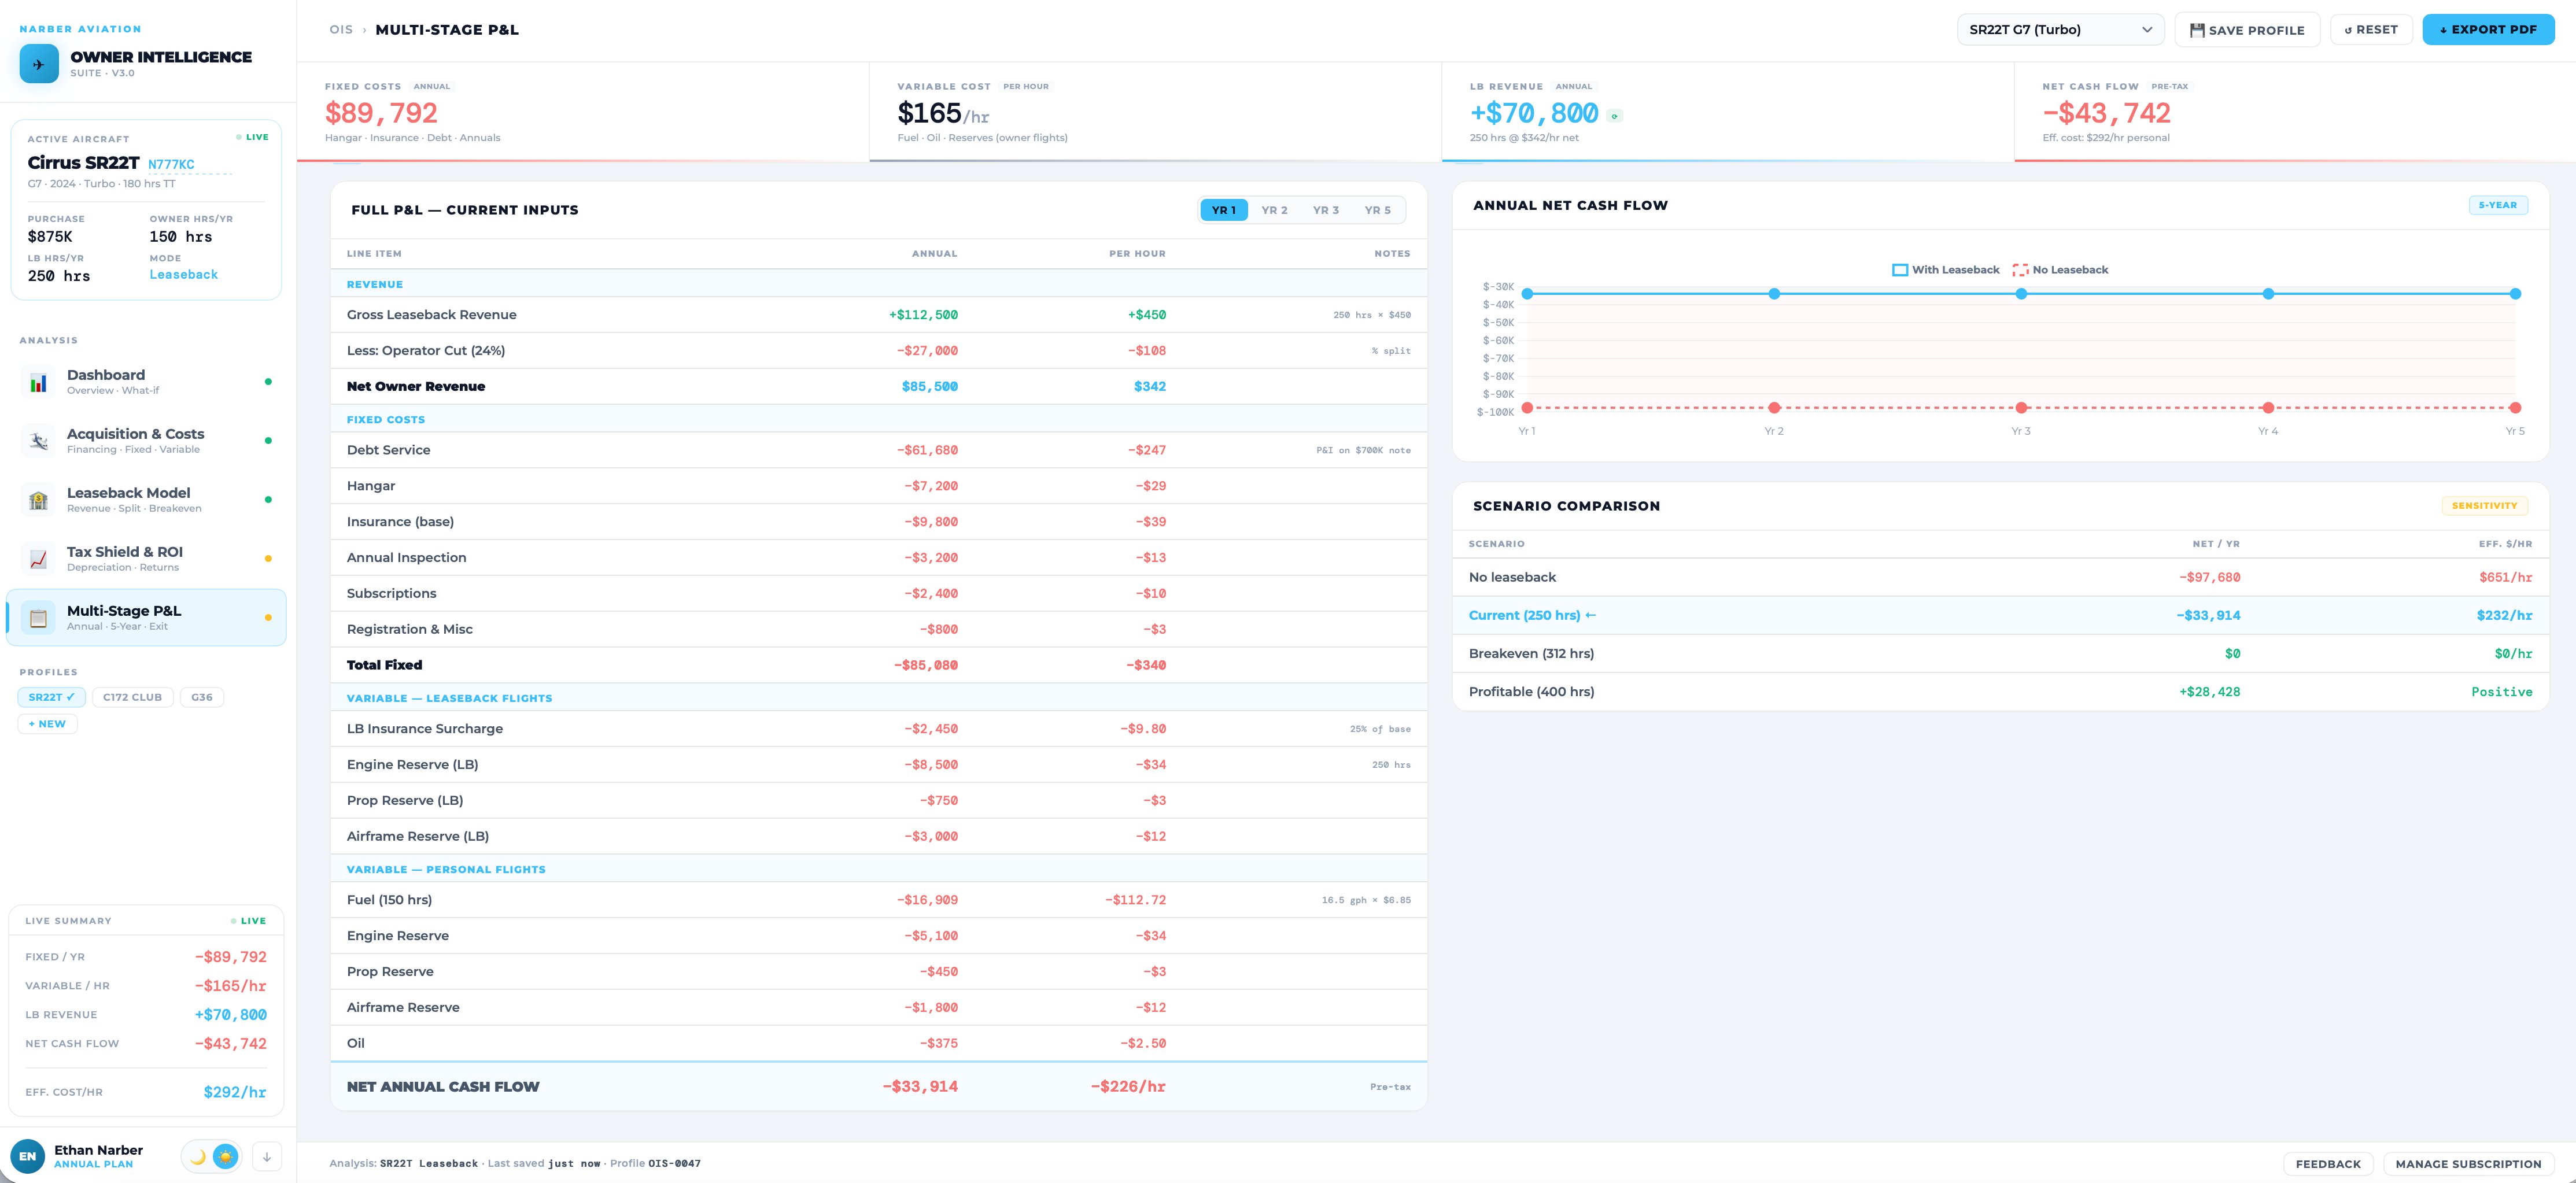This screenshot has width=2576, height=1183.
Task: Select Profitable (400 hrs) scenario row
Action: (x=2000, y=692)
